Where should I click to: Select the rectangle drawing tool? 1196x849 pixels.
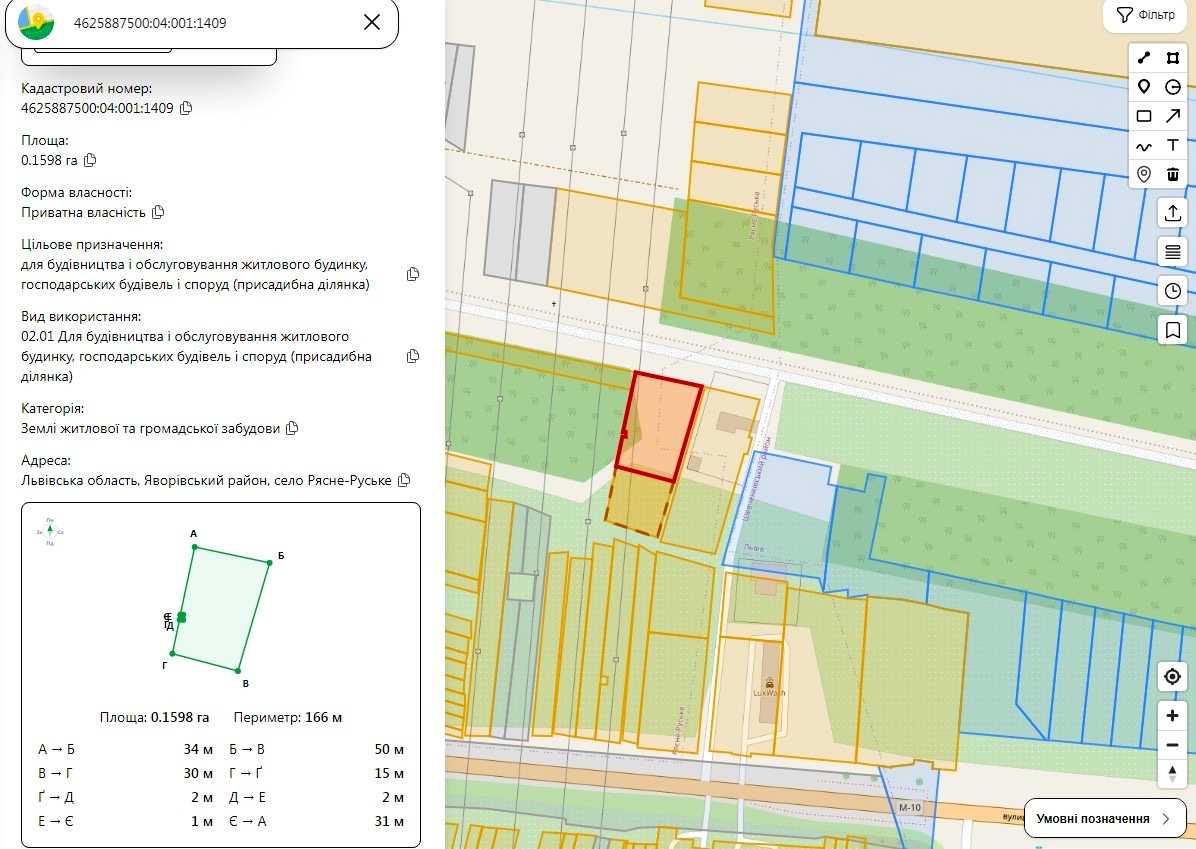coord(1143,116)
